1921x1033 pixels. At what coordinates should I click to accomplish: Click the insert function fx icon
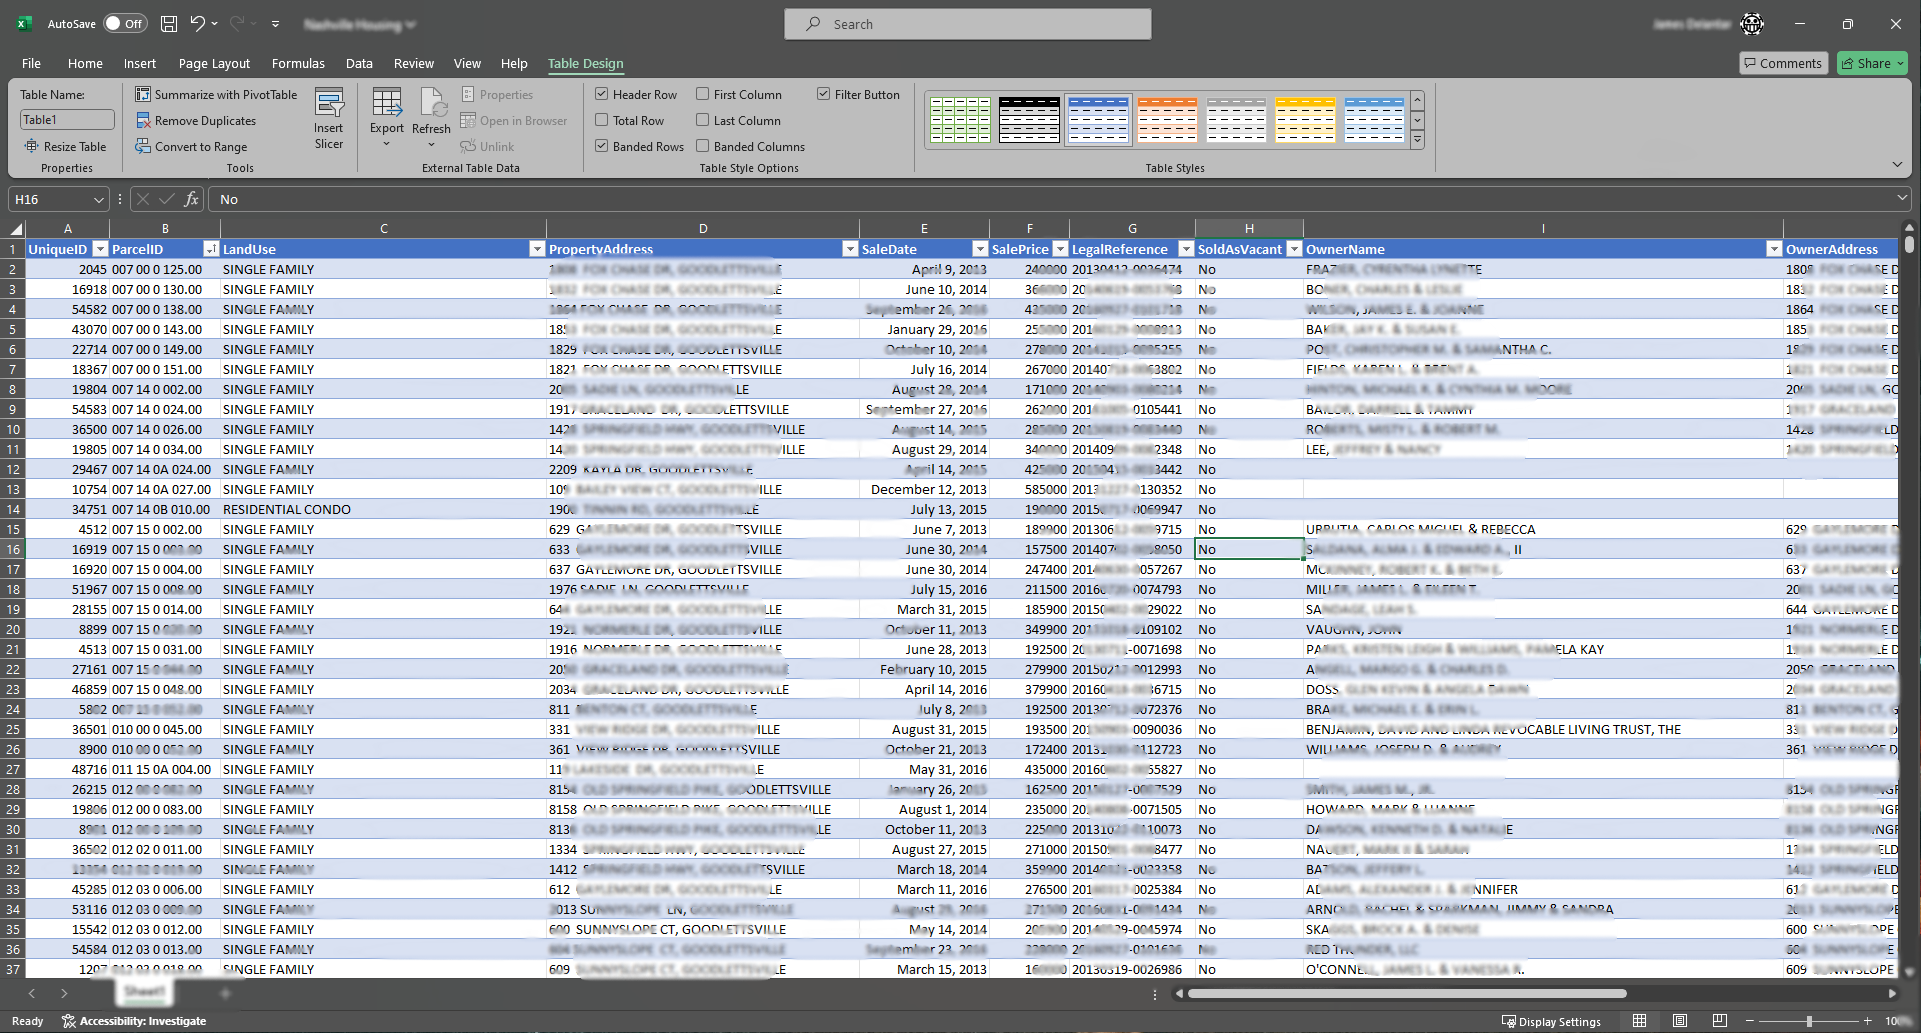point(192,199)
